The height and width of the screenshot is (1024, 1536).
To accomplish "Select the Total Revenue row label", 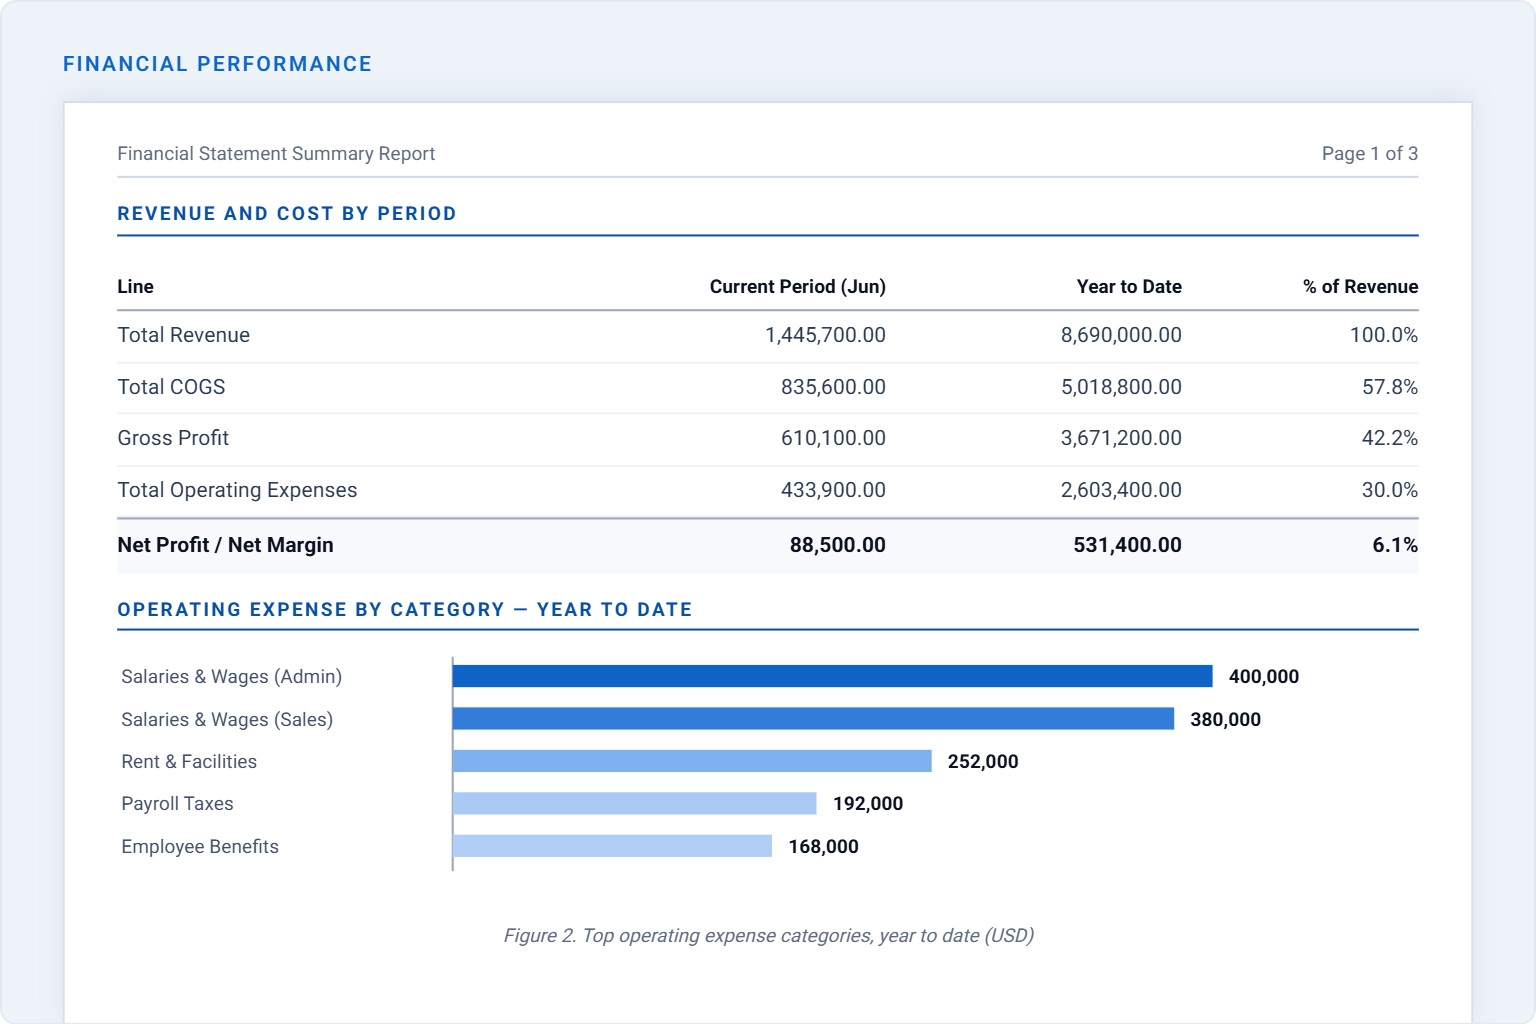I will 183,335.
